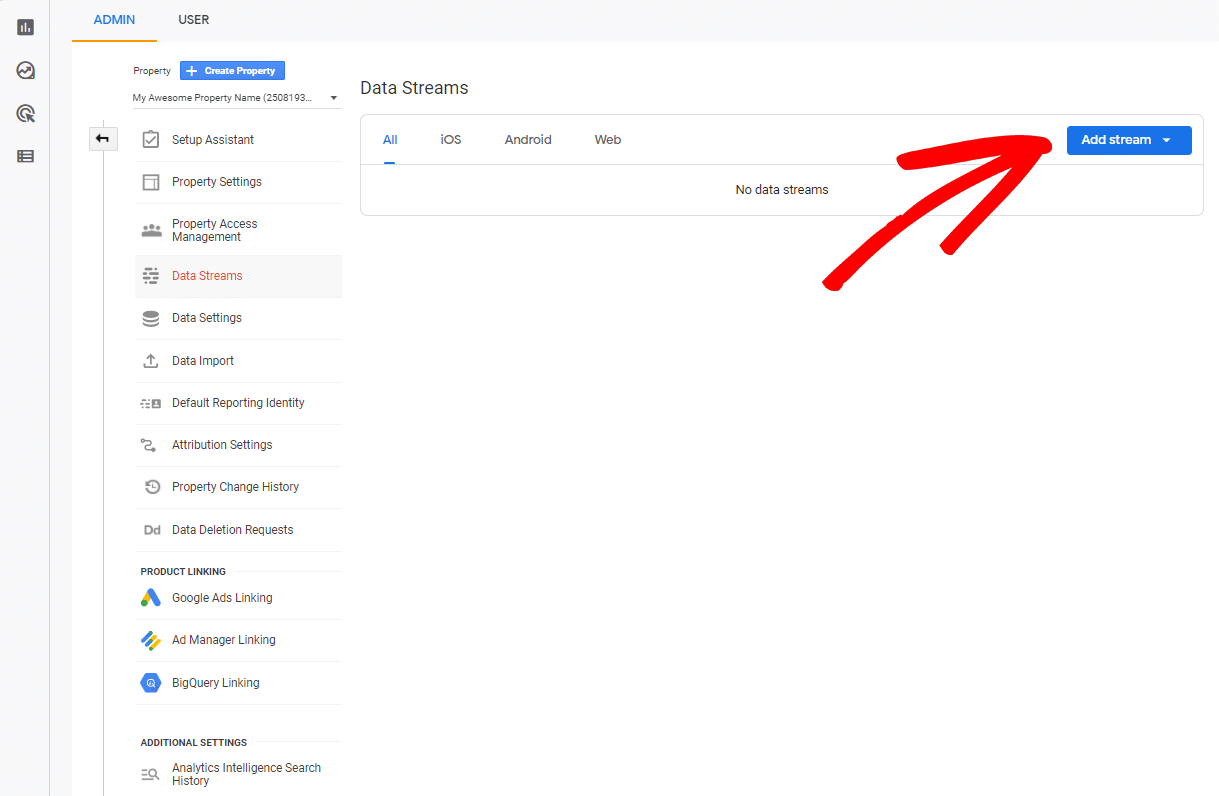Go to Property Change History

click(x=235, y=487)
